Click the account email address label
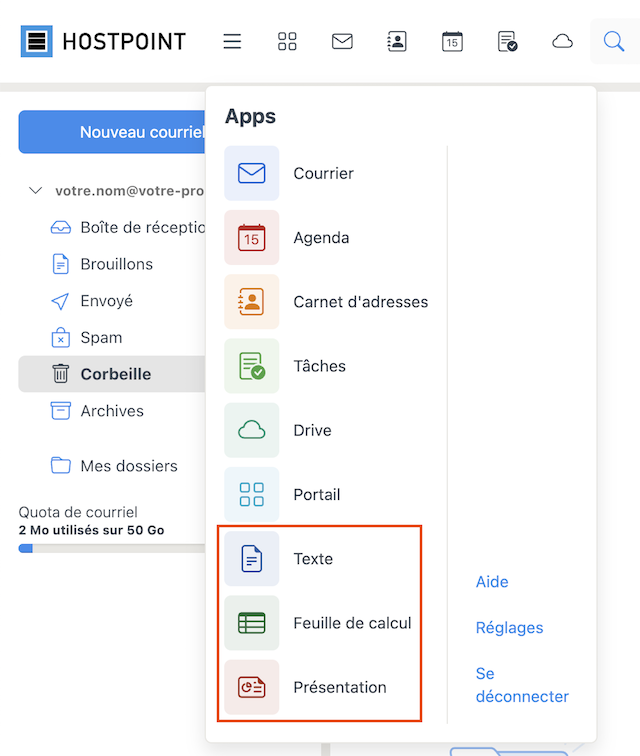This screenshot has width=640, height=756. (x=129, y=191)
